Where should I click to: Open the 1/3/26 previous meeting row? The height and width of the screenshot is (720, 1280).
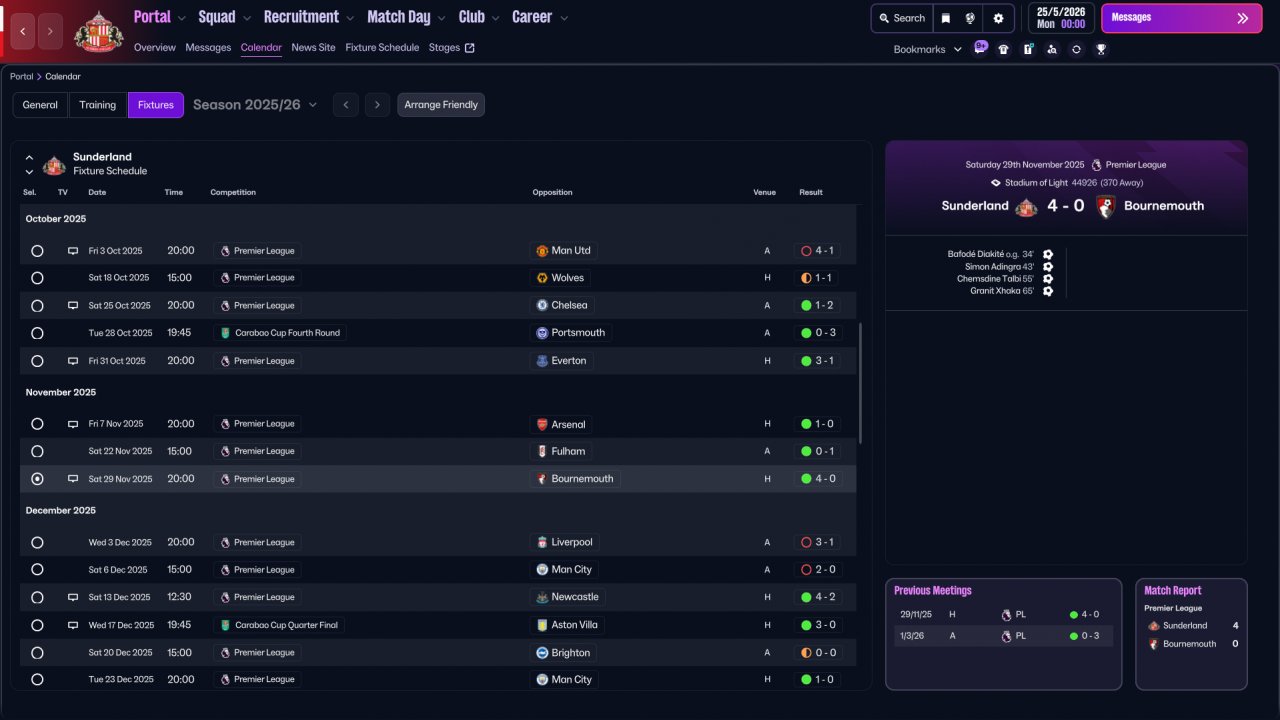pos(1003,636)
